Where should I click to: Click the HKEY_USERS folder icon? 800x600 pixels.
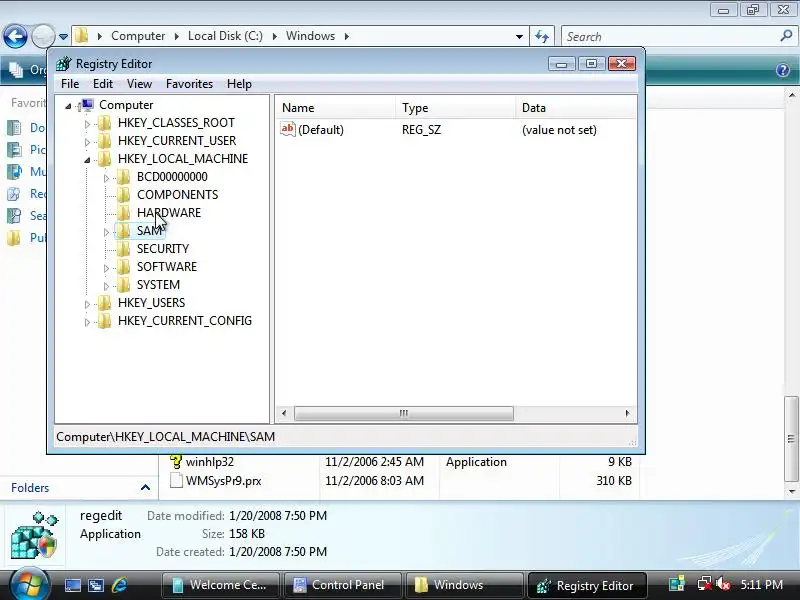coord(104,303)
